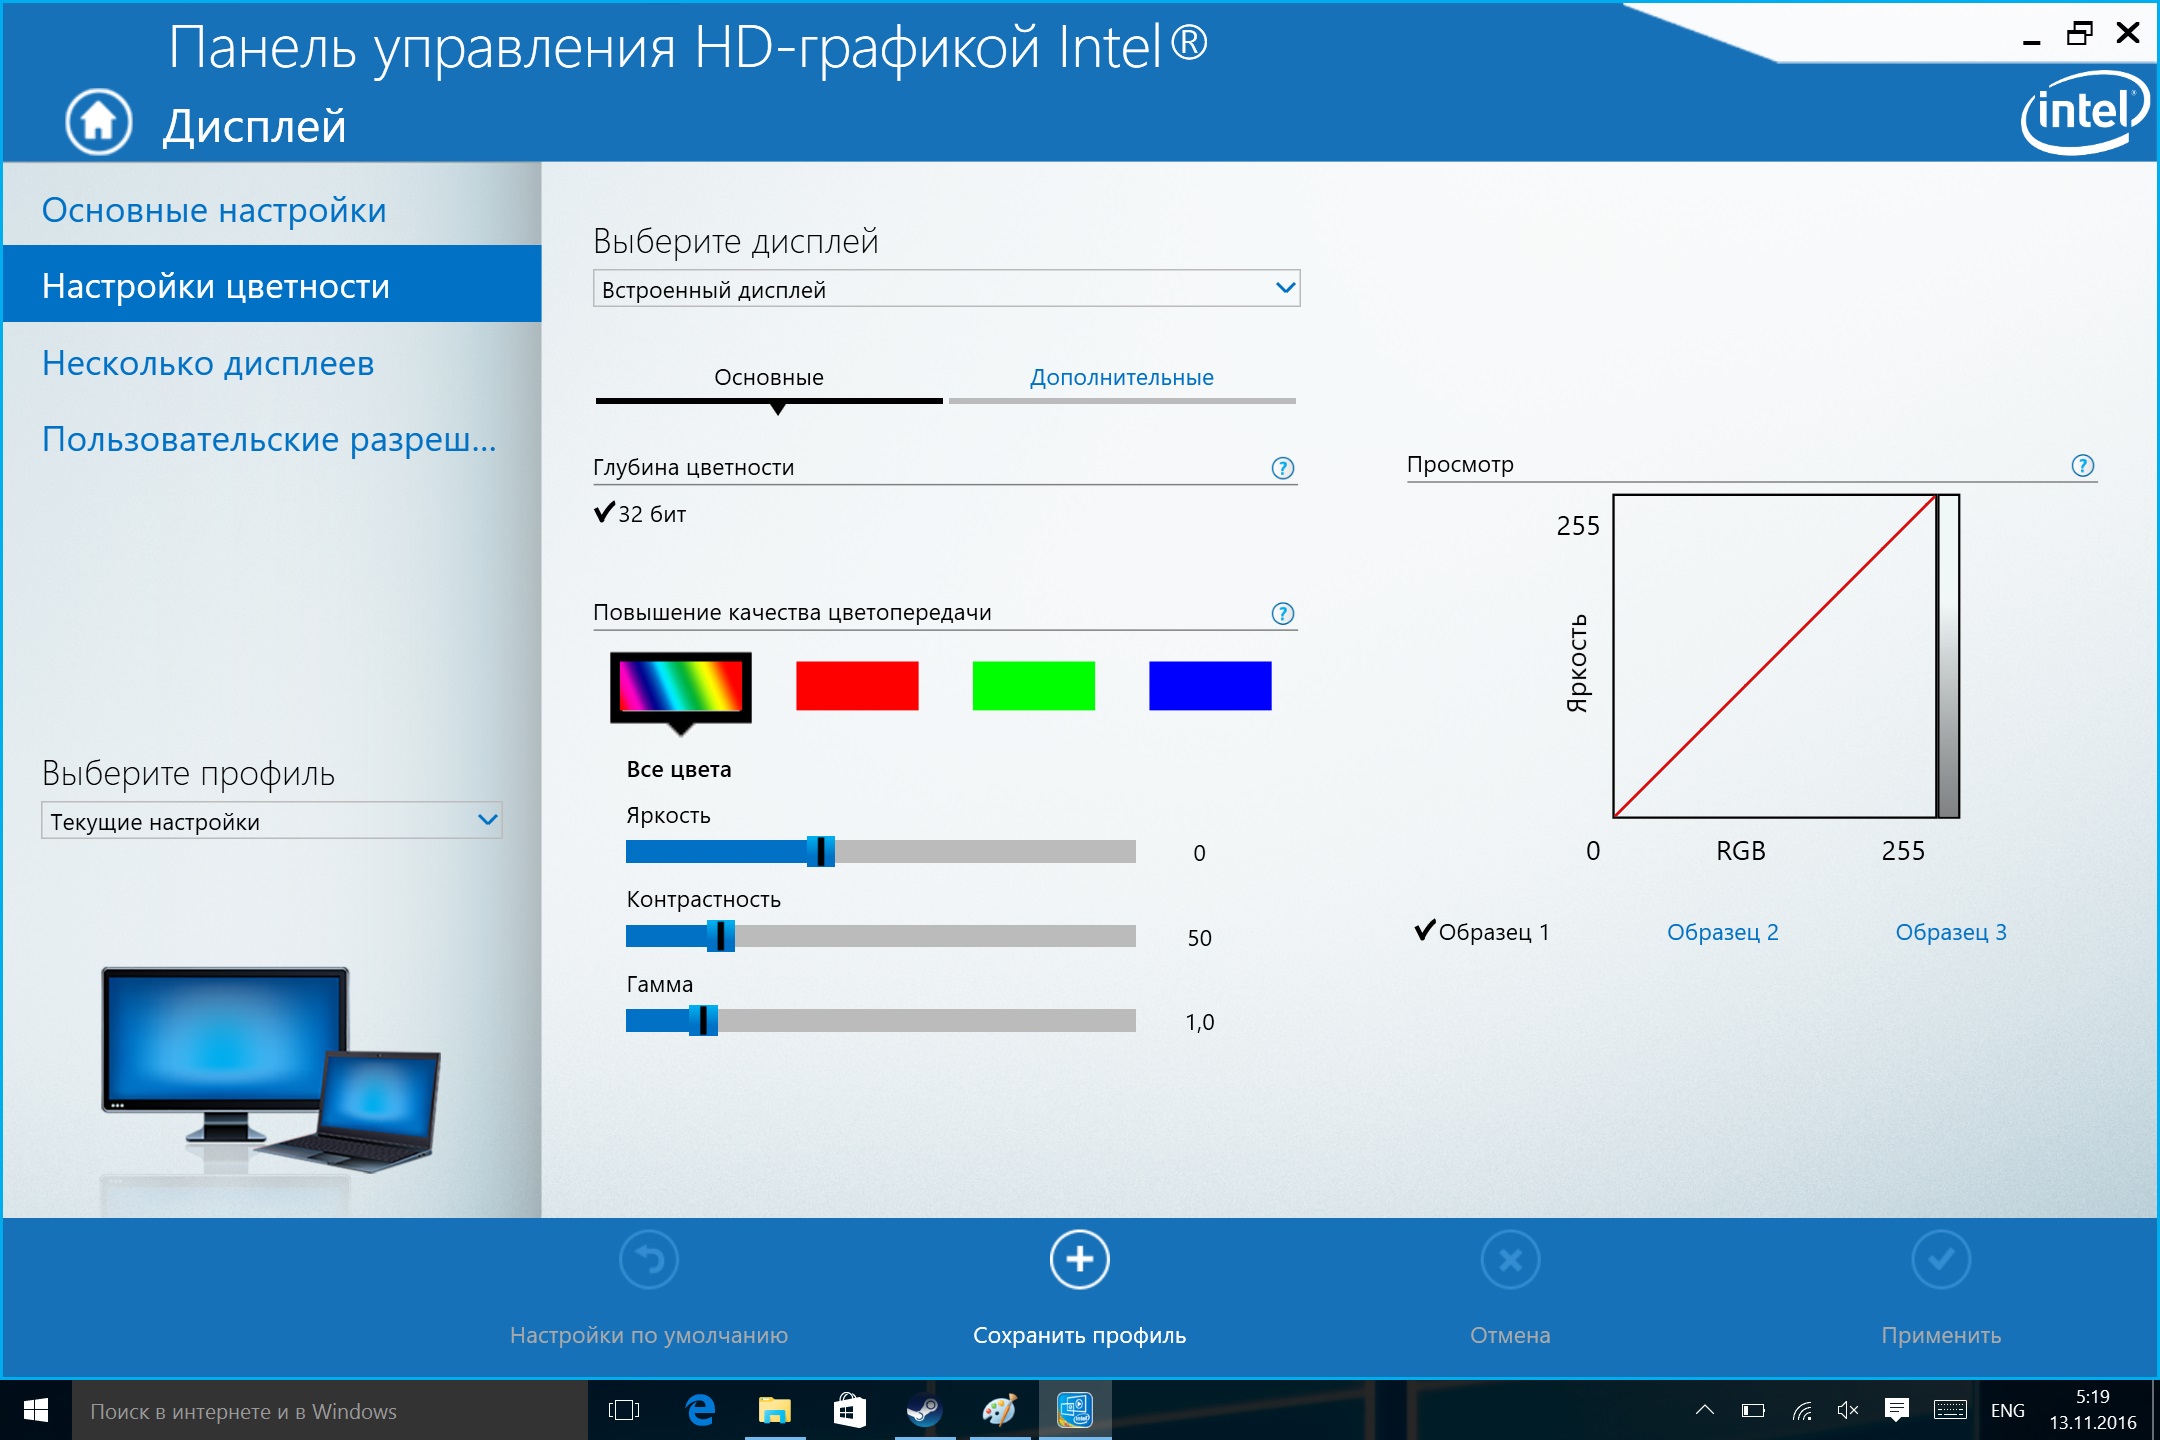Show hidden tray icons
This screenshot has width=2160, height=1440.
[1705, 1410]
